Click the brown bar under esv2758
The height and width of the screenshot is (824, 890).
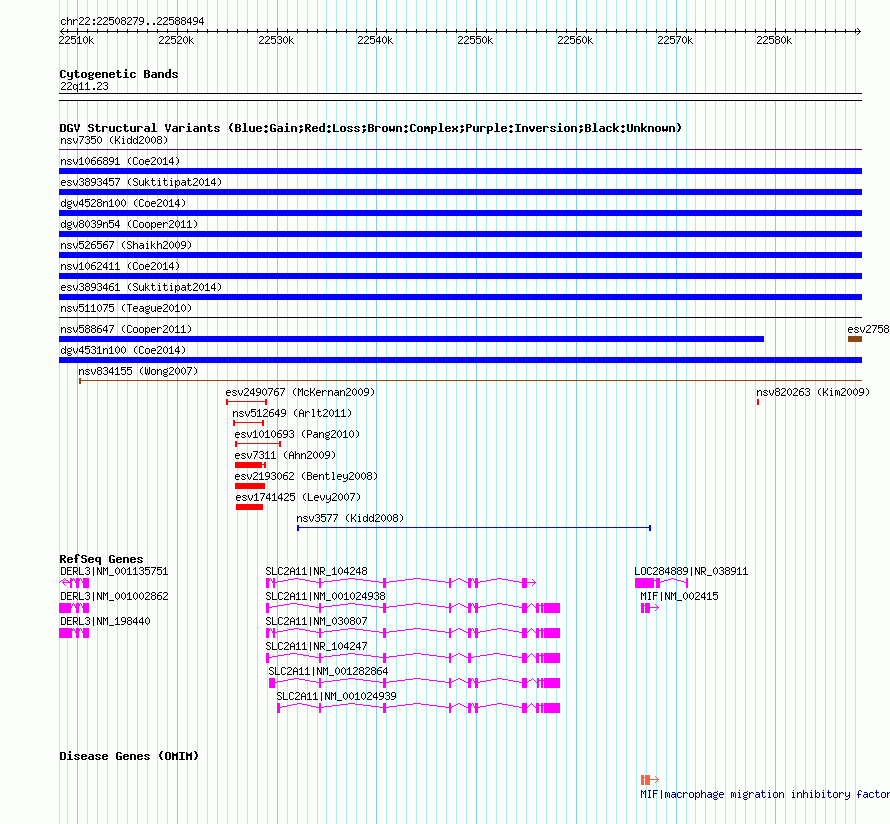pyautogui.click(x=855, y=339)
